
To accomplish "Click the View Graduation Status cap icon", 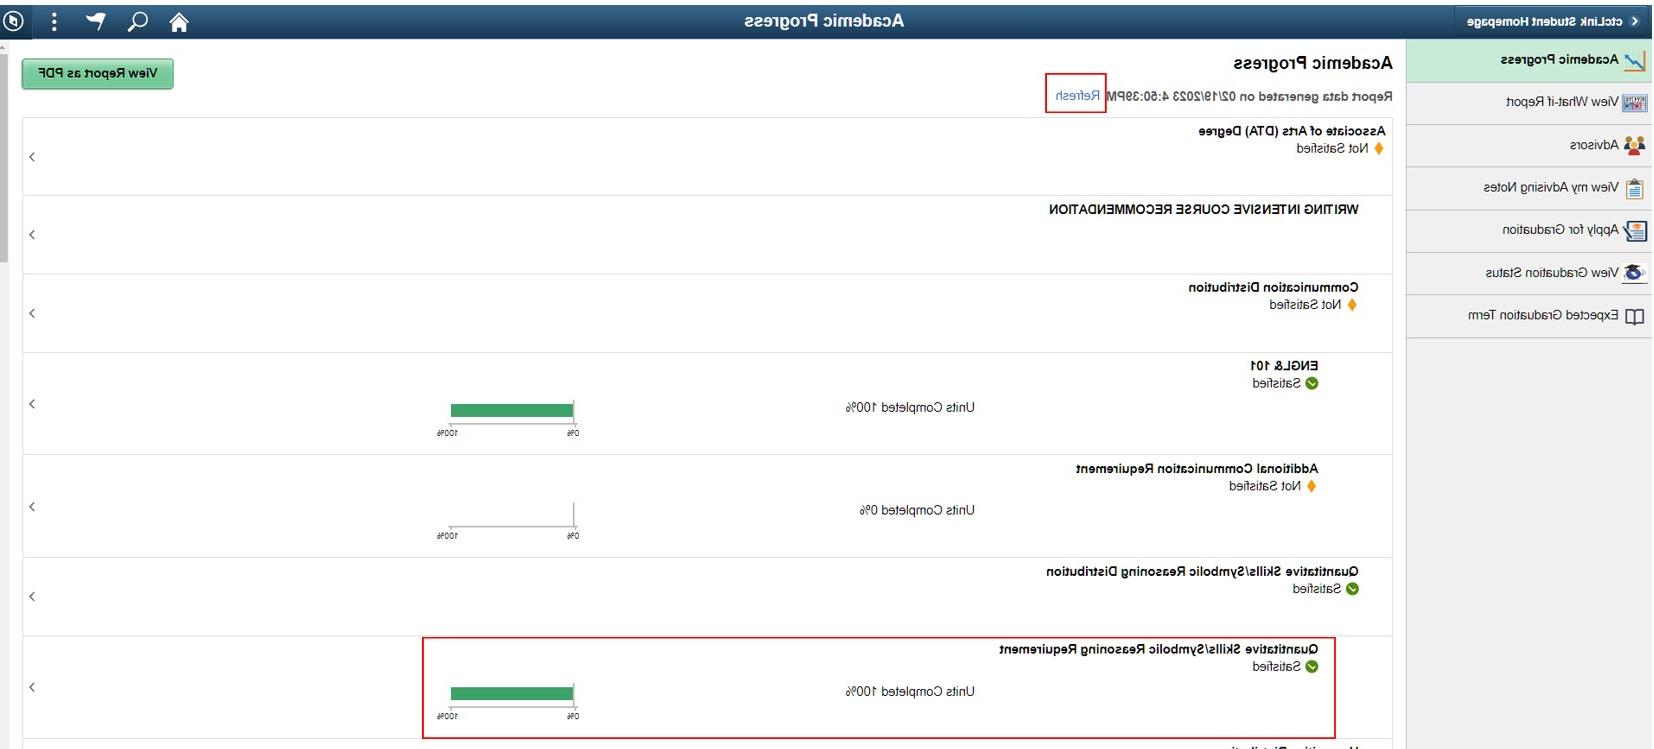I will (x=1634, y=273).
